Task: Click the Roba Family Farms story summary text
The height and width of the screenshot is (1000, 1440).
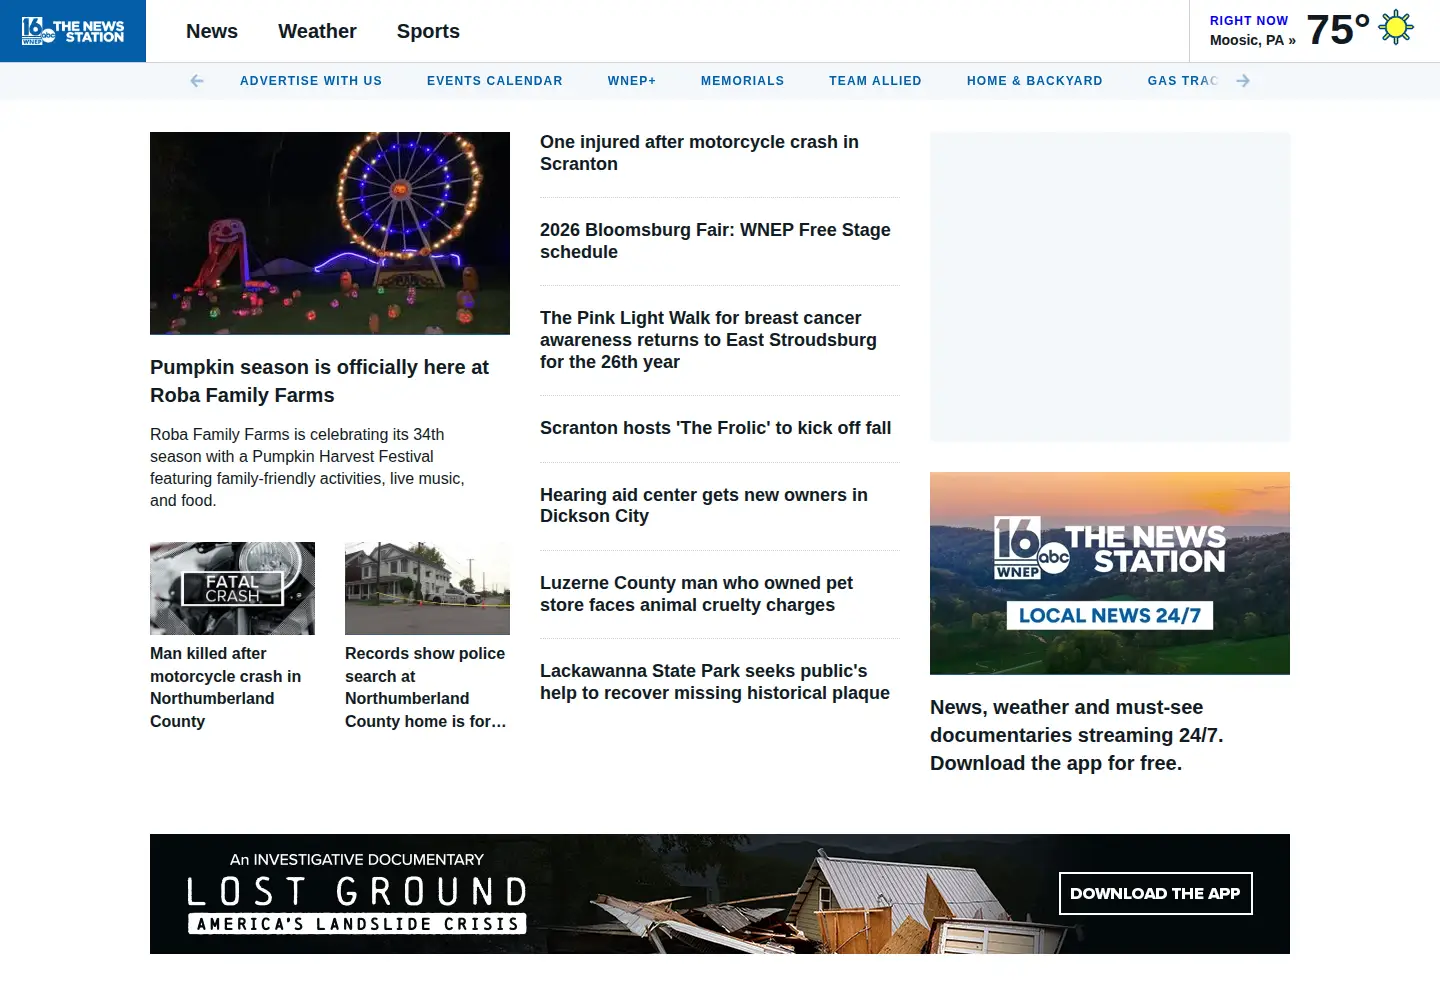Action: pyautogui.click(x=308, y=467)
